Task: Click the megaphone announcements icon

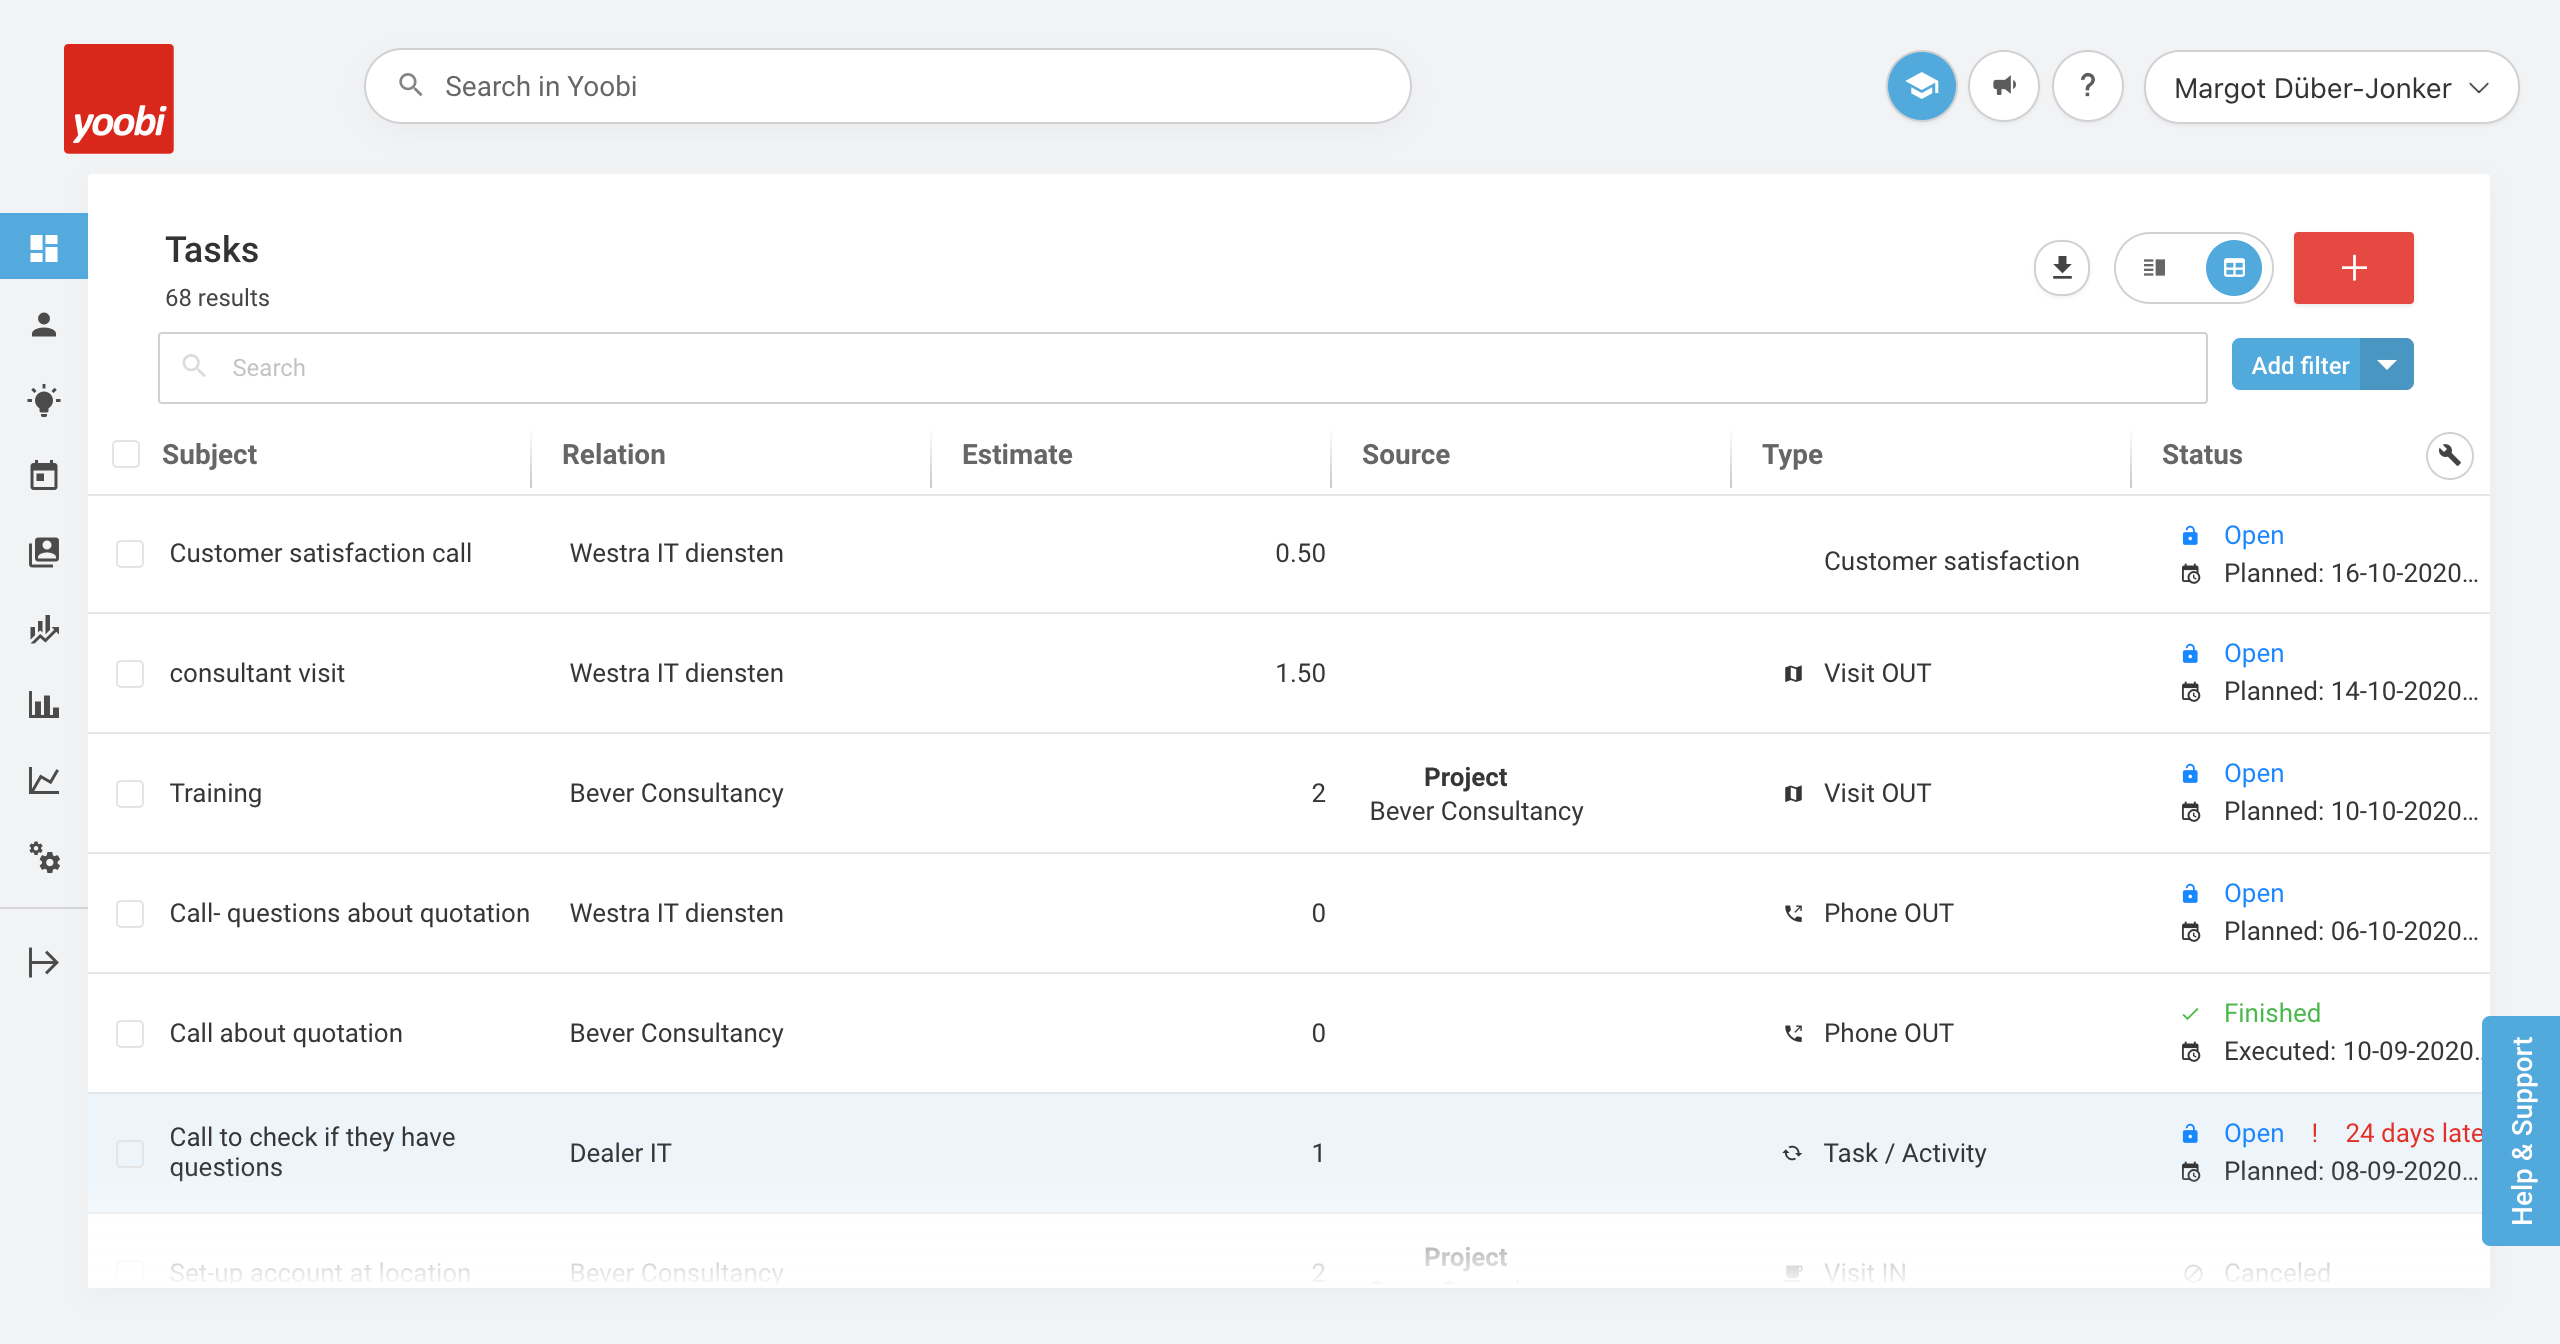Action: tap(2004, 87)
